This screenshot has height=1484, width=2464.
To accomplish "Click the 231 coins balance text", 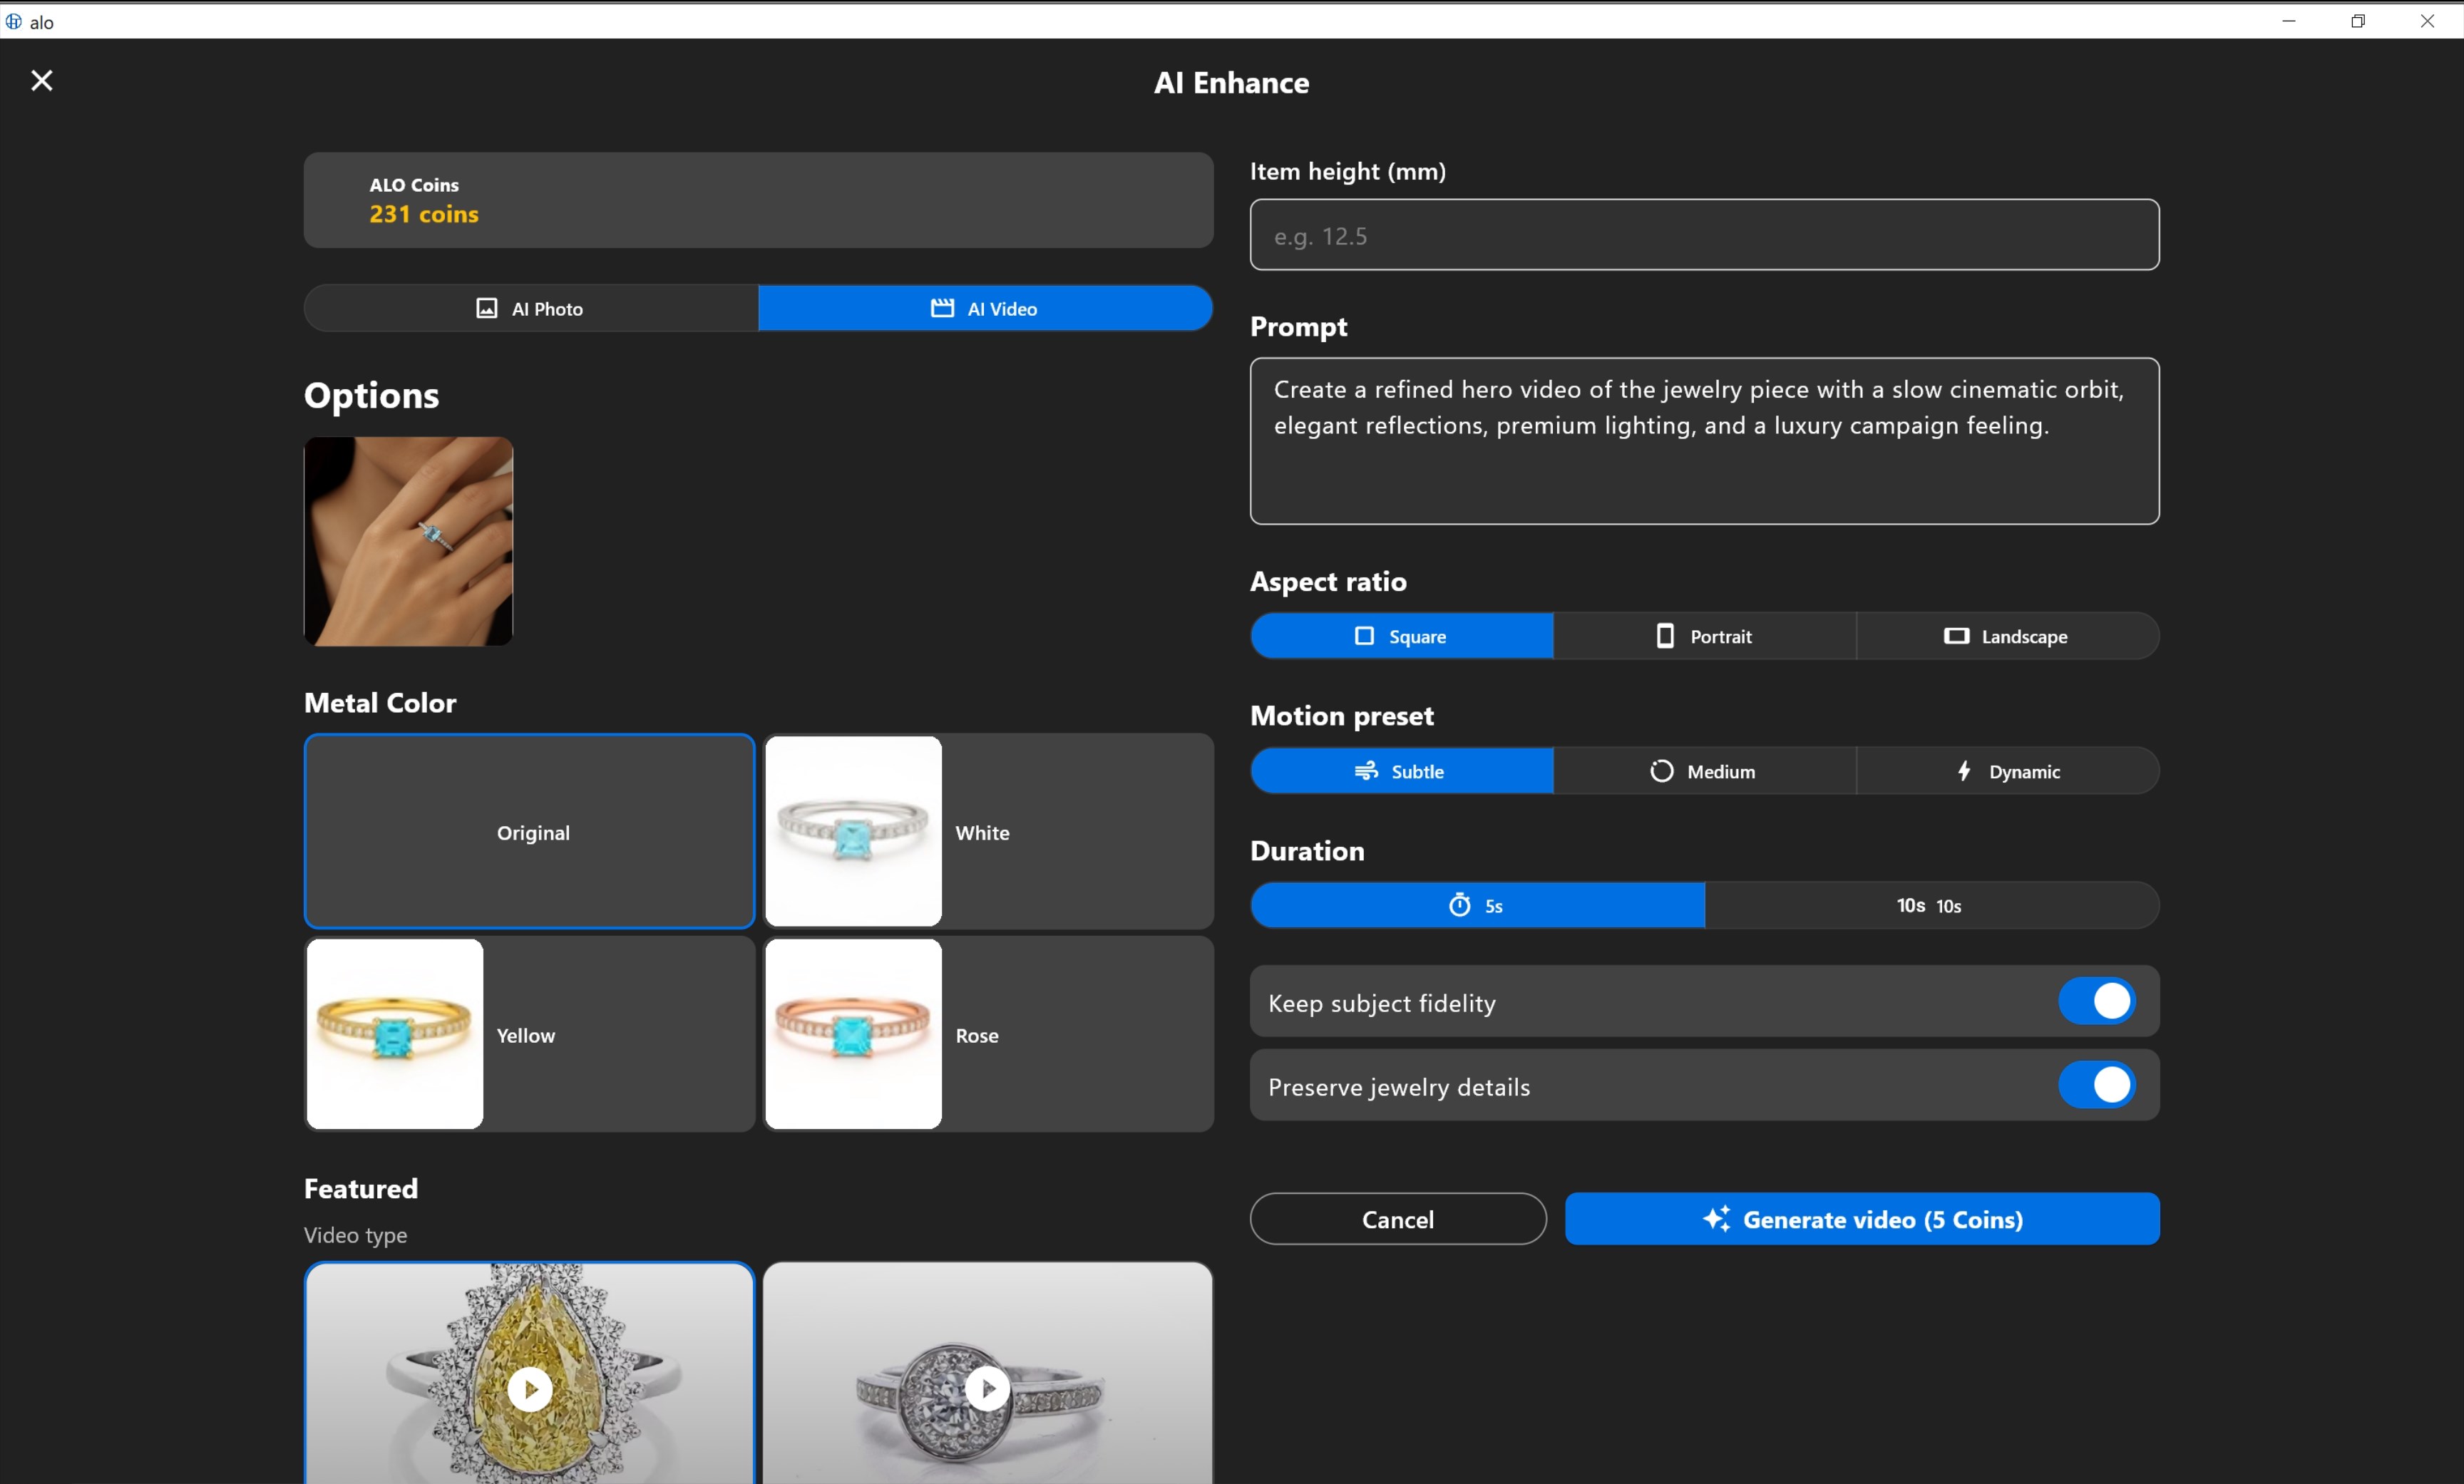I will coord(424,214).
